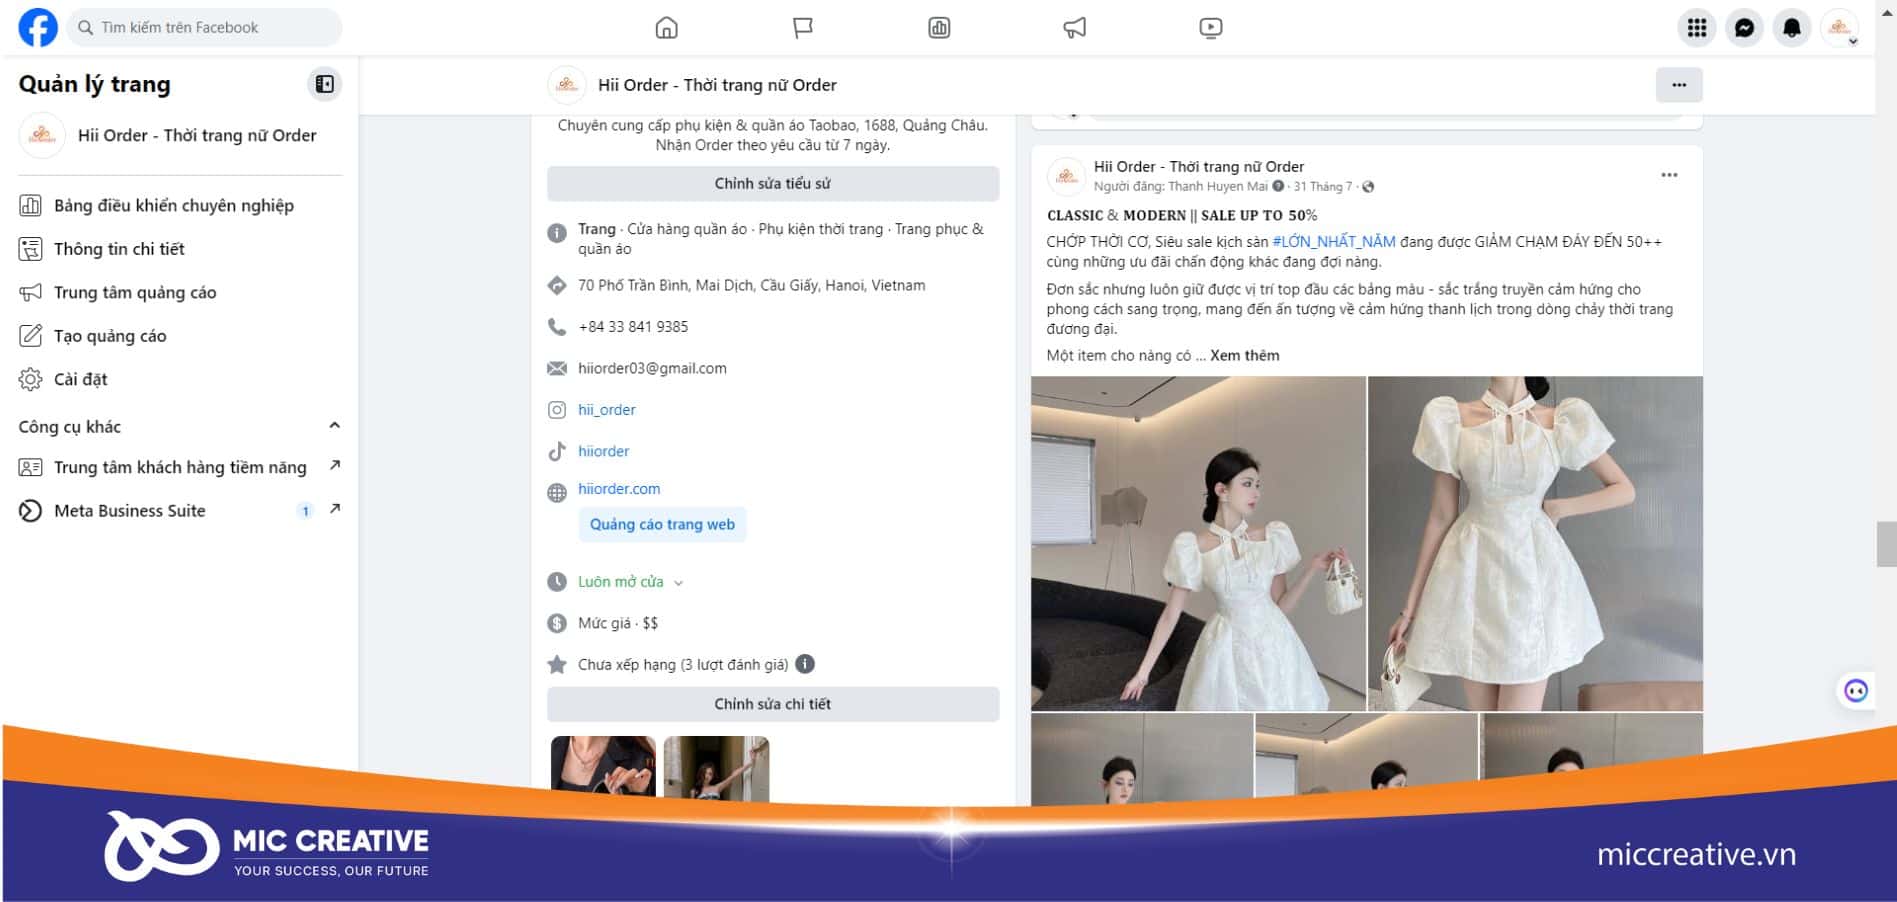
Task: Open the Ads megaphone icon in top bar
Action: point(1074,28)
